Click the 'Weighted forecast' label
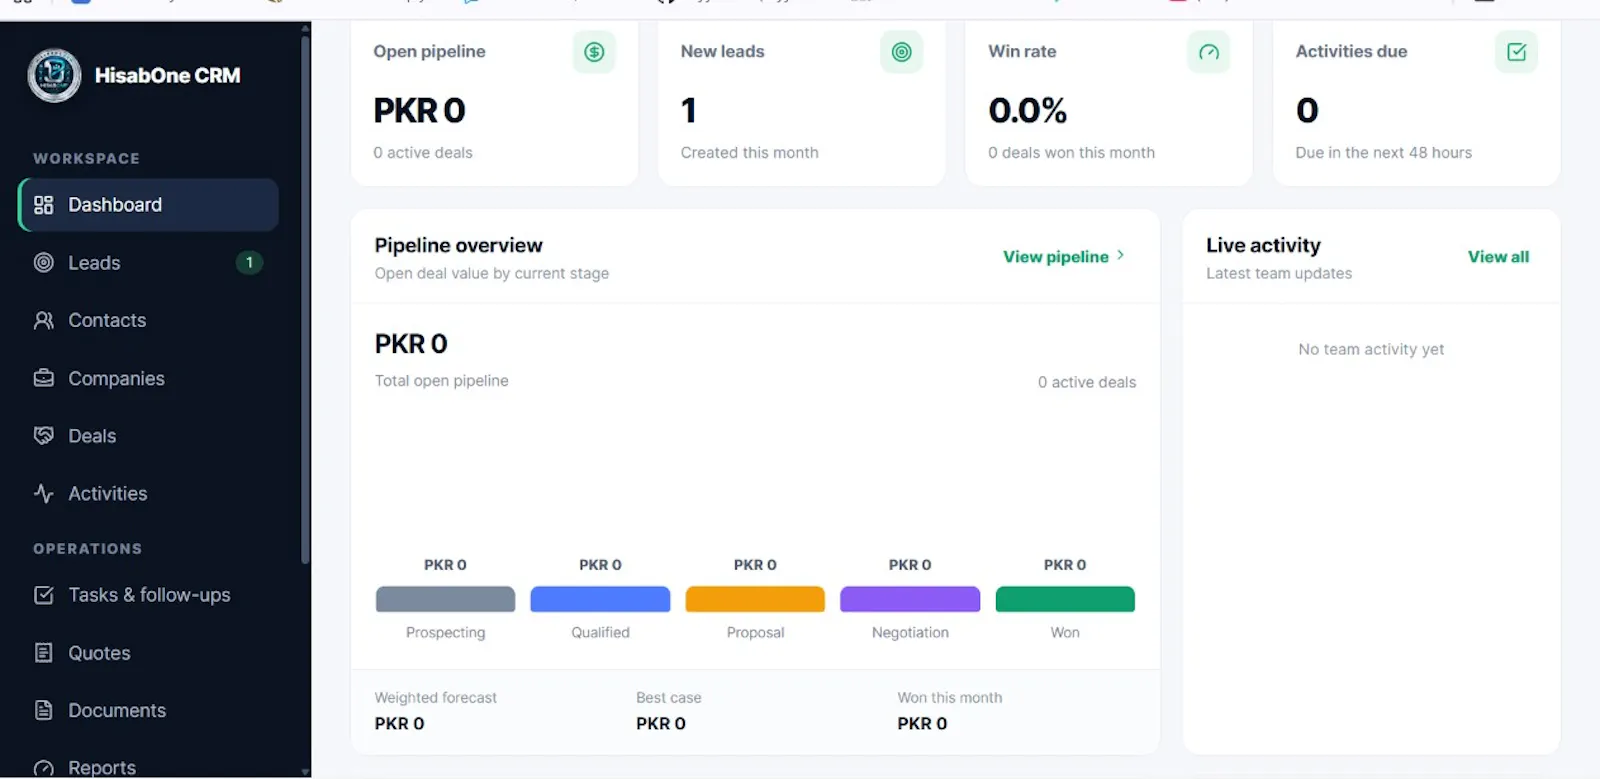 click(x=435, y=698)
